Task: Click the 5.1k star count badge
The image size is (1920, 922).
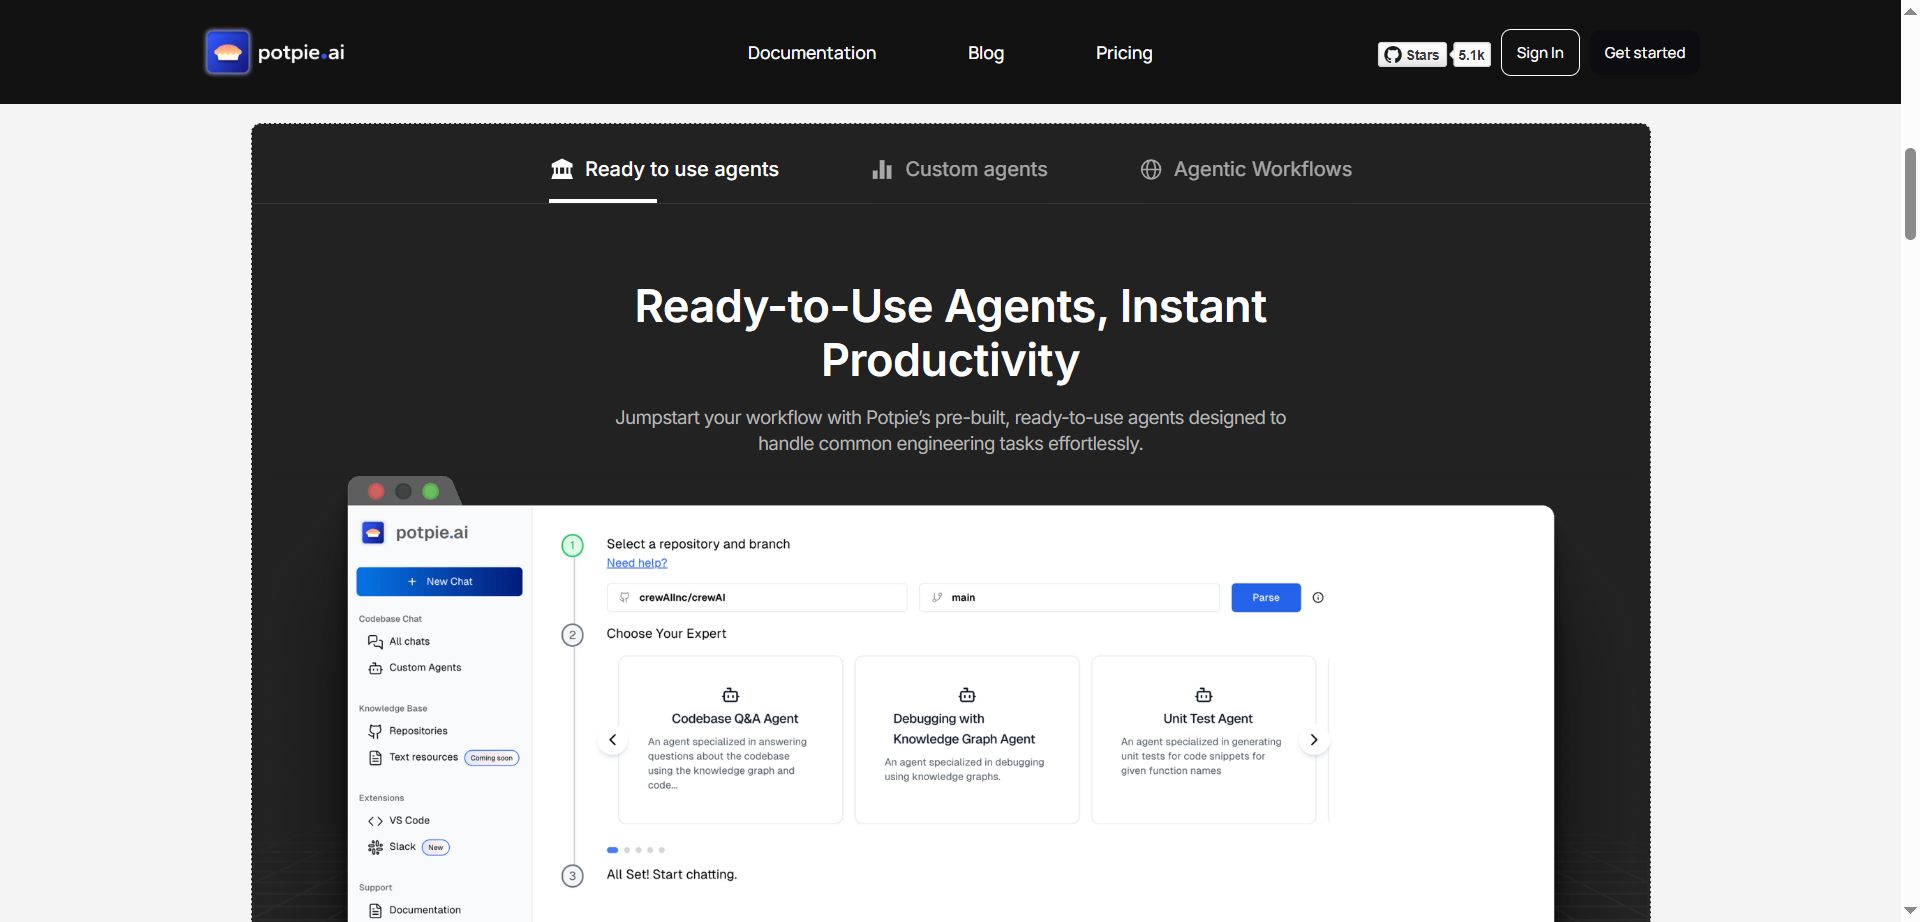Action: tap(1471, 55)
